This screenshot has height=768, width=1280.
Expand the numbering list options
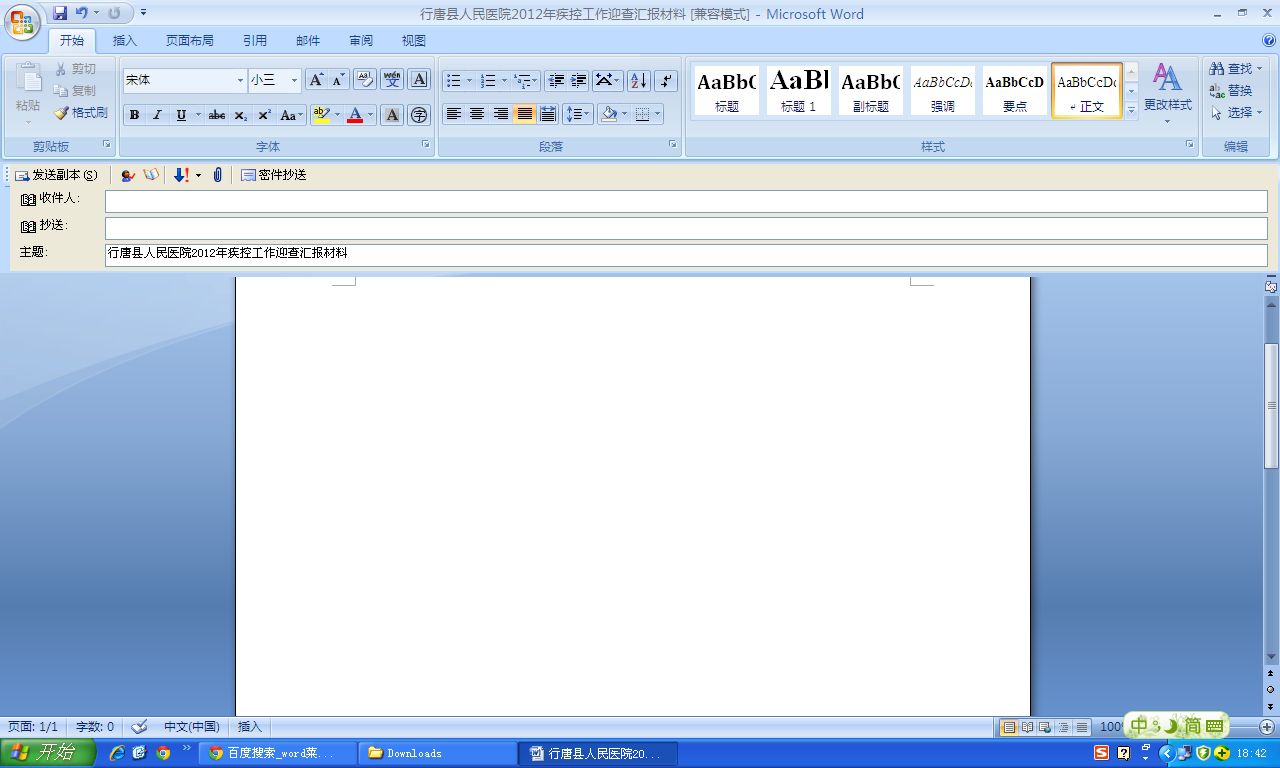tap(504, 80)
